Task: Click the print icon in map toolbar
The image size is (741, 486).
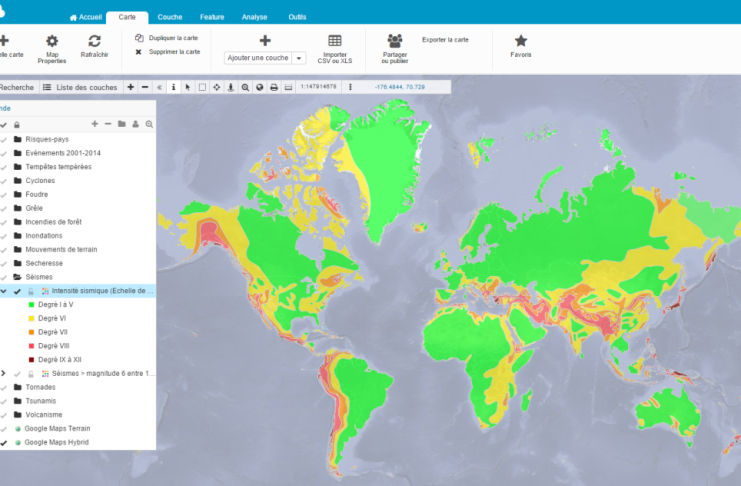Action: point(274,88)
